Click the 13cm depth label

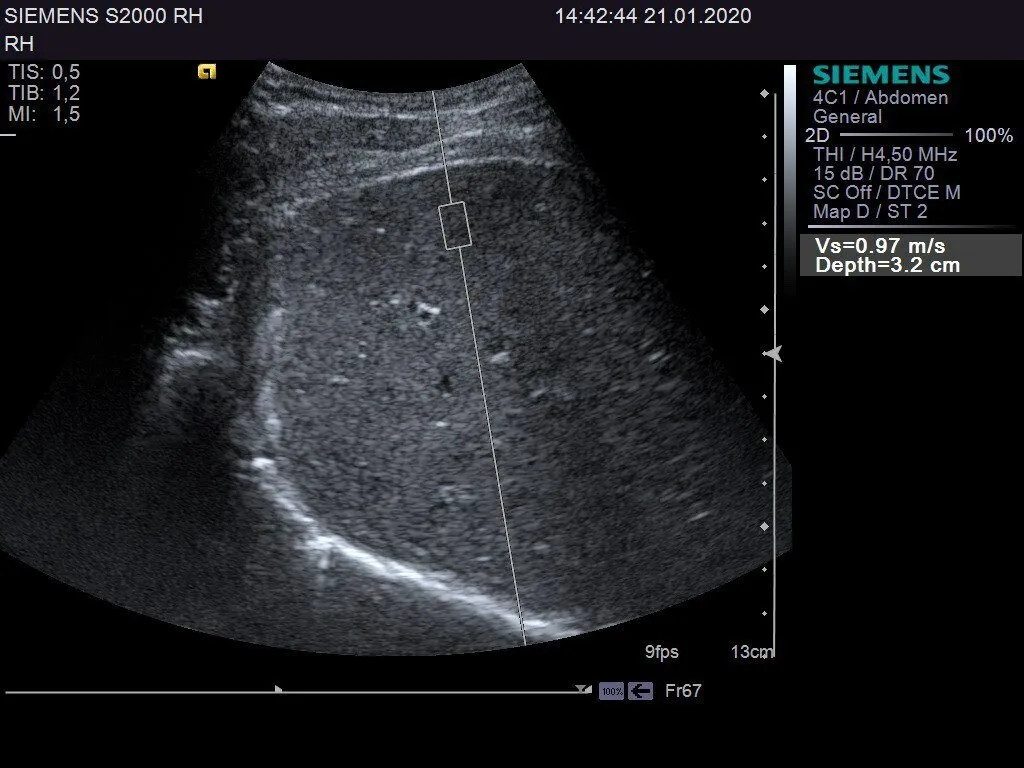(x=752, y=652)
